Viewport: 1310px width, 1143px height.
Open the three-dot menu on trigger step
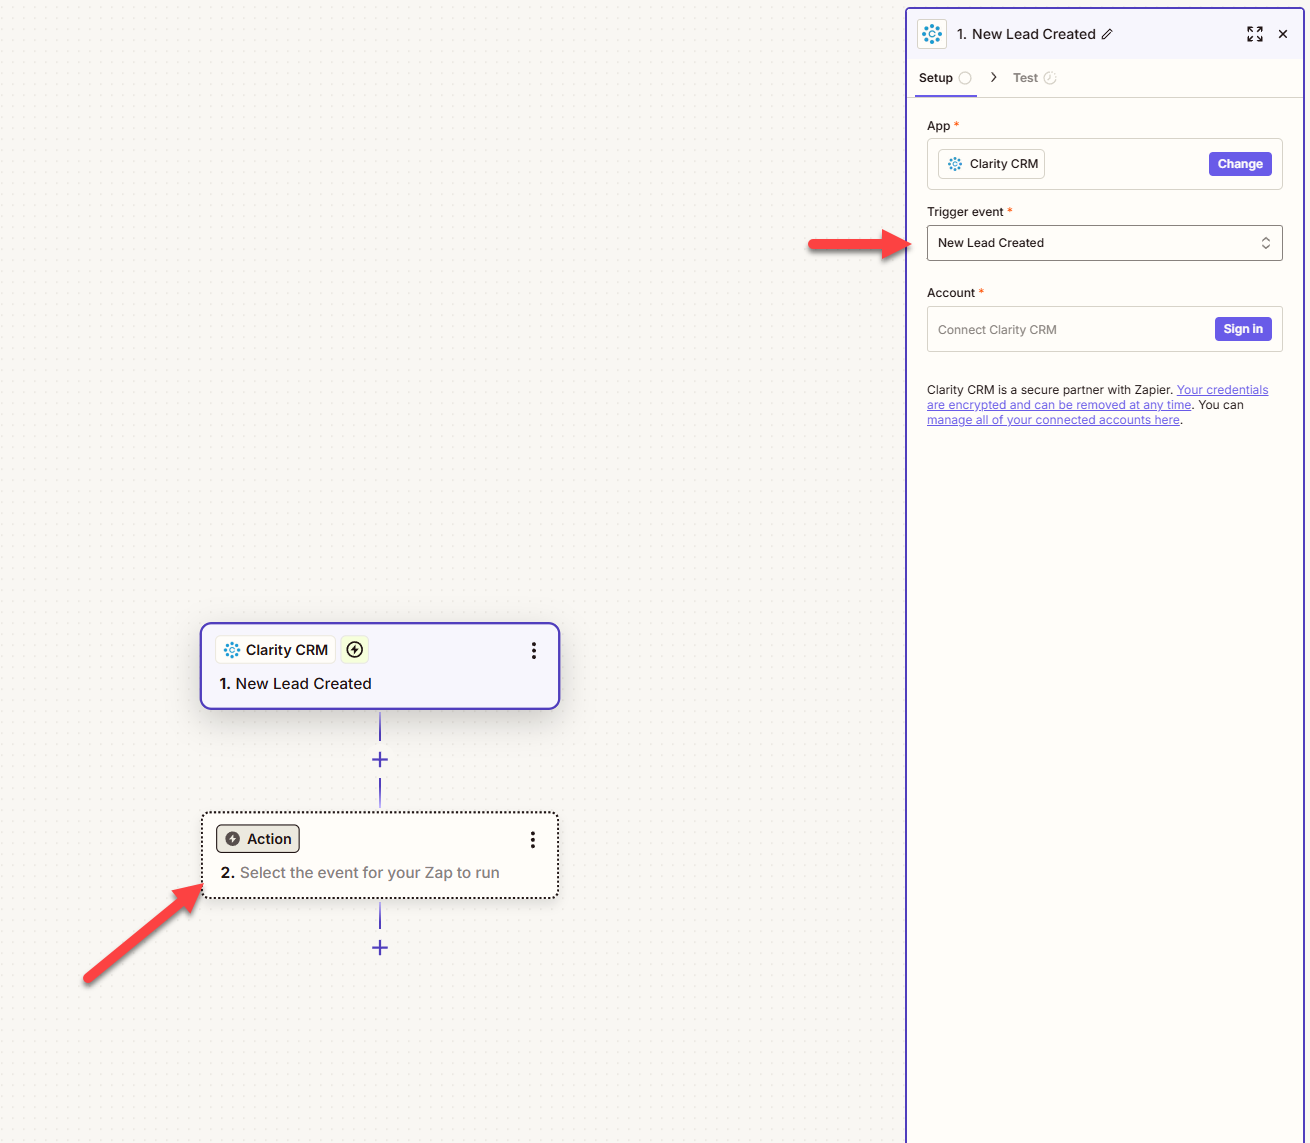click(534, 651)
